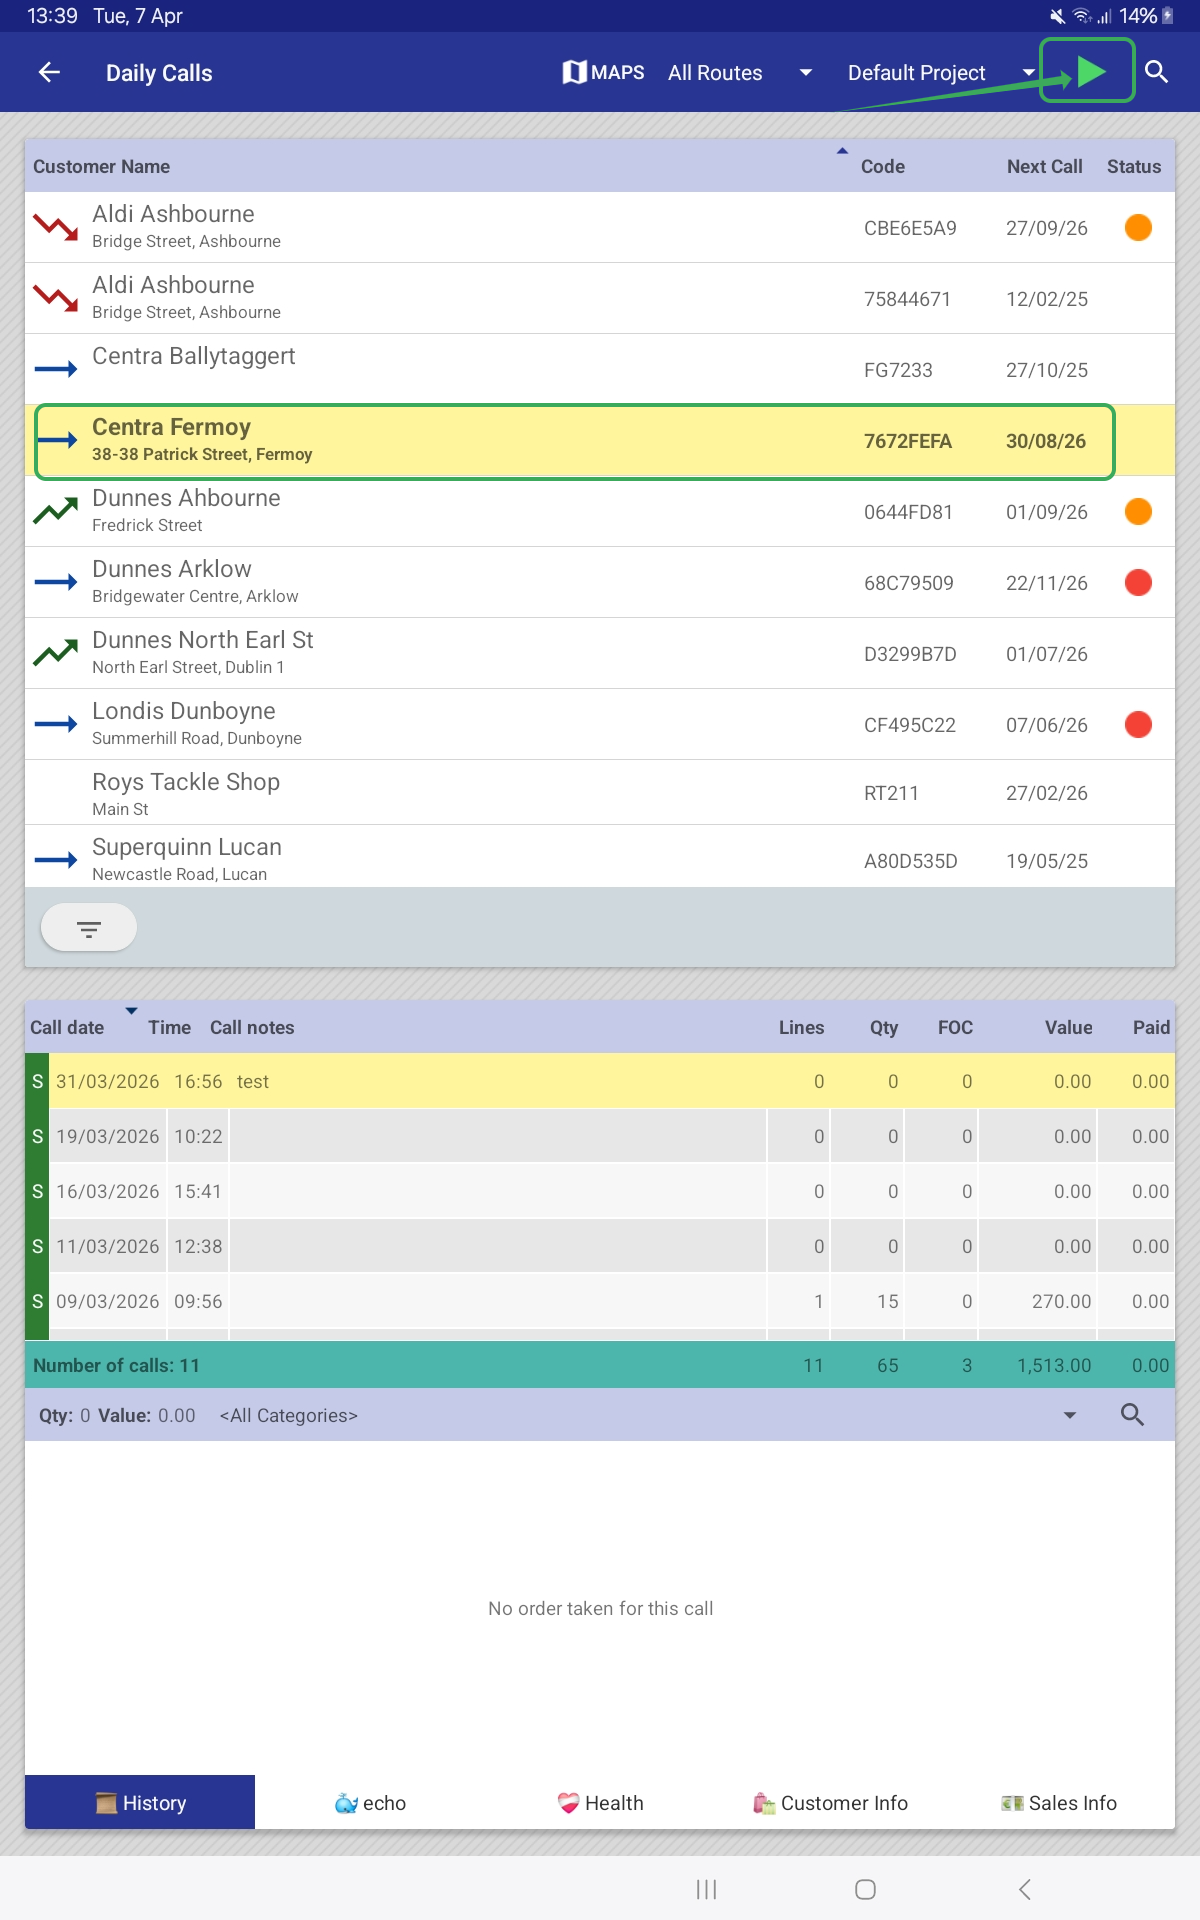Go back using the arrow icon
The height and width of the screenshot is (1920, 1200).
pyautogui.click(x=49, y=72)
